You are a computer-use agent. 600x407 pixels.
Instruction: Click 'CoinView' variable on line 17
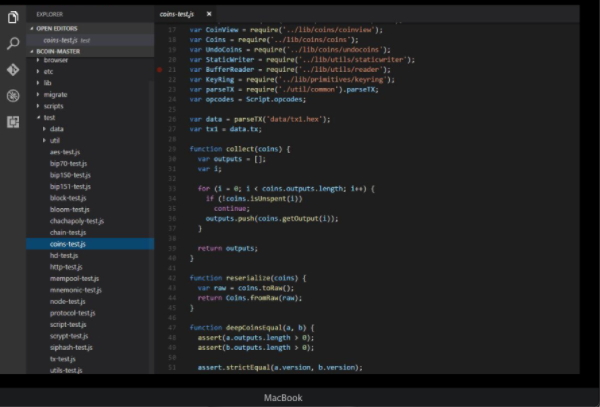point(222,30)
